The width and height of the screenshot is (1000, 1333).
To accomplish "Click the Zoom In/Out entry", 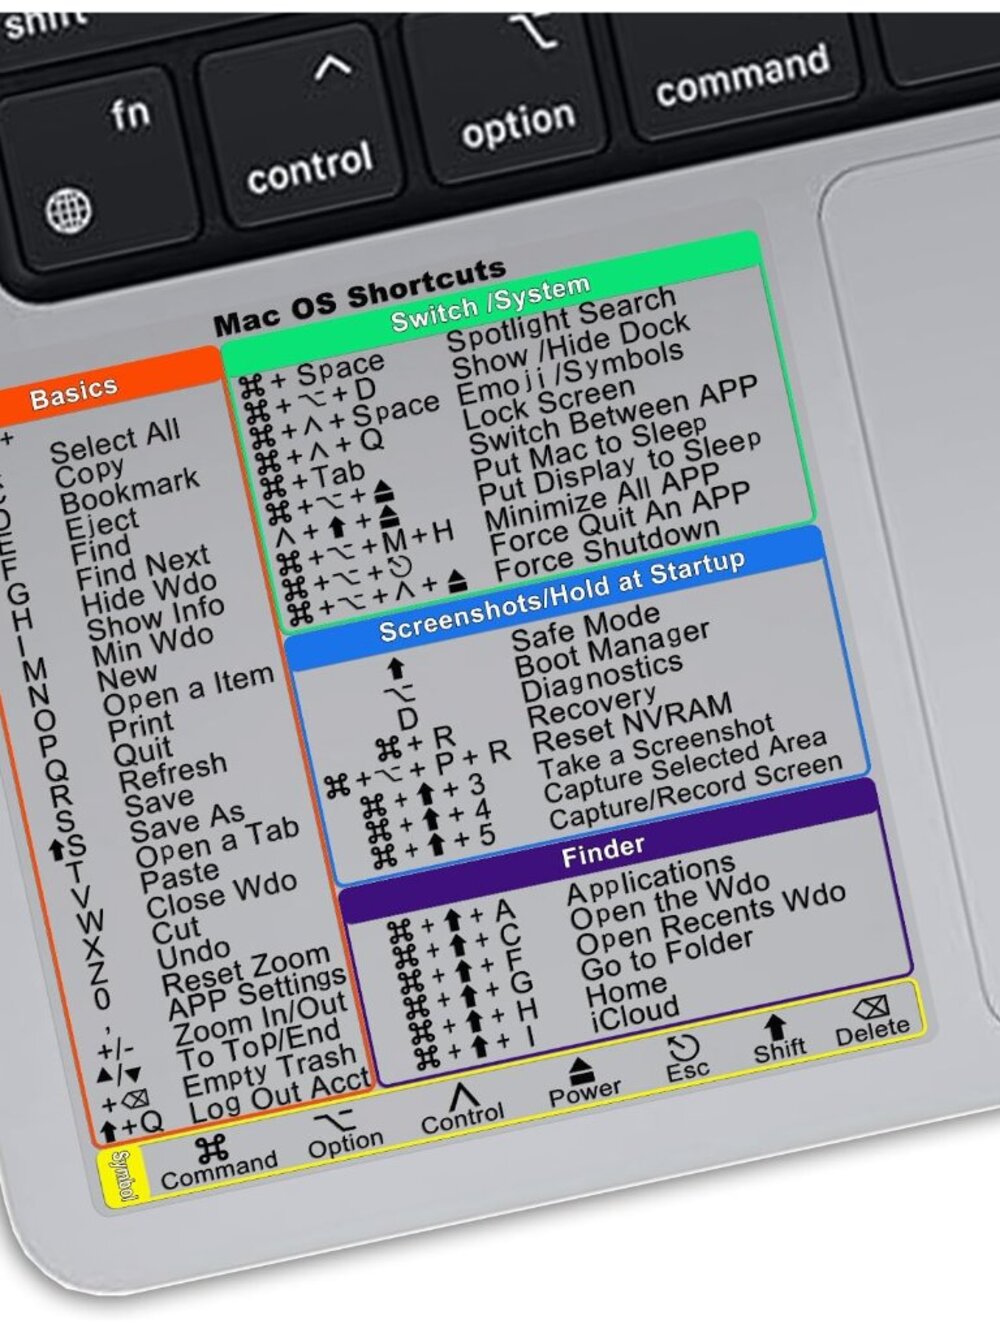I will (262, 1019).
